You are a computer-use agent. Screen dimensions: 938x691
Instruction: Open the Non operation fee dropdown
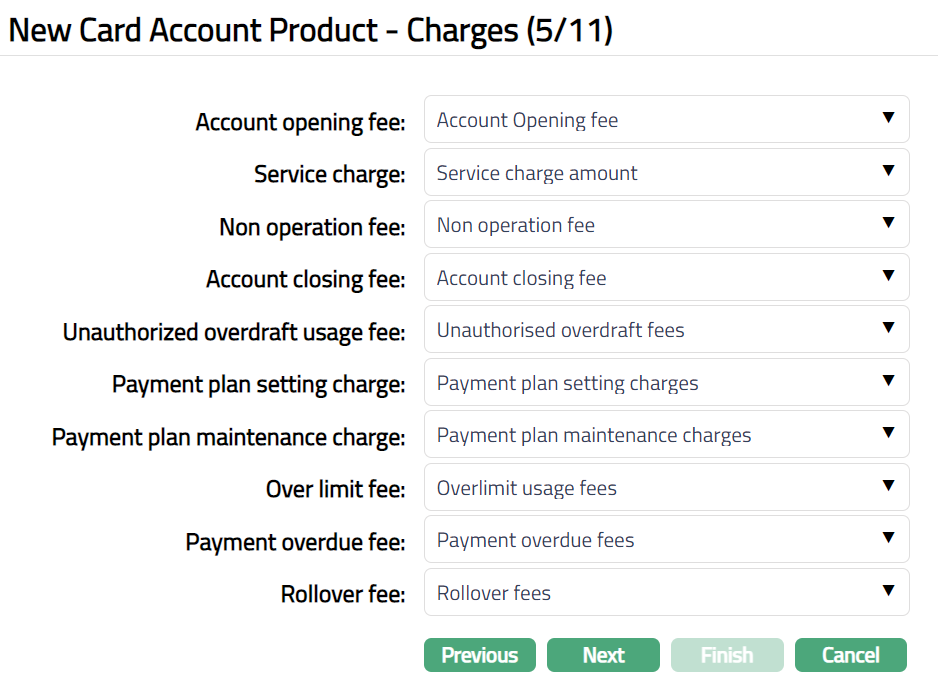tap(666, 225)
